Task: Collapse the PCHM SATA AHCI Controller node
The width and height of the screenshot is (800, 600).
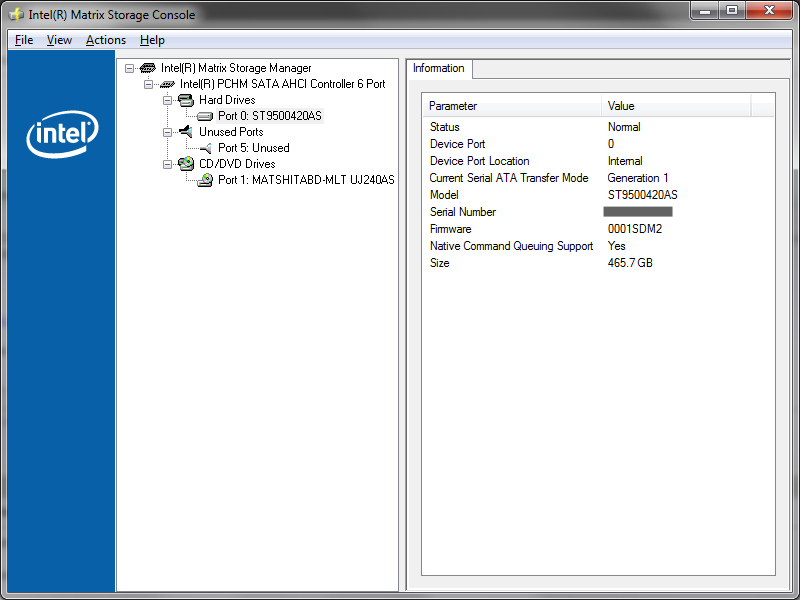Action: pyautogui.click(x=148, y=84)
